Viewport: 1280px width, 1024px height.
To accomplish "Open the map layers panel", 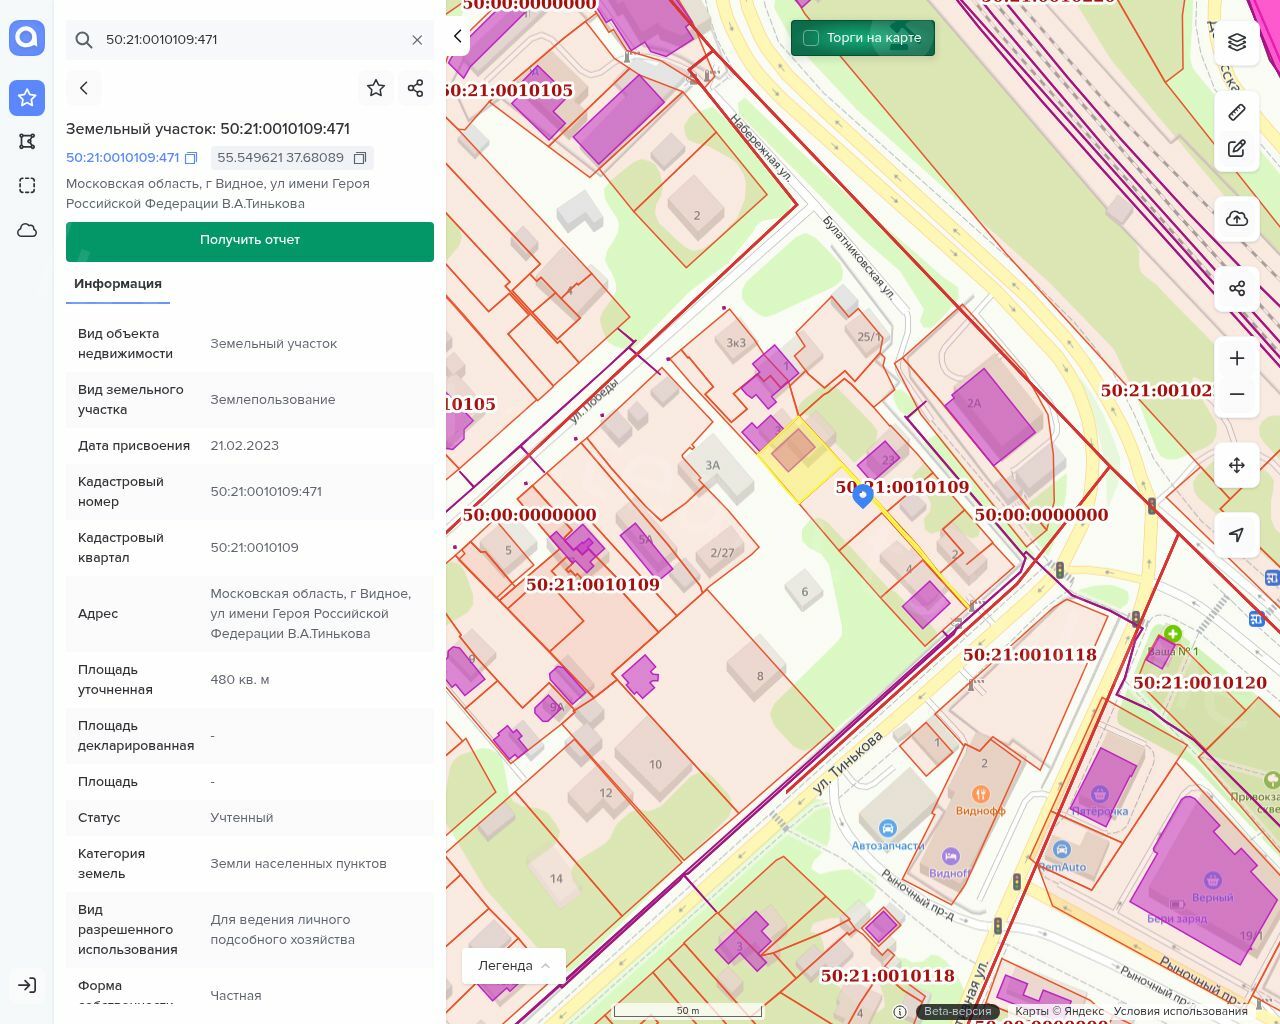I will (x=1237, y=42).
